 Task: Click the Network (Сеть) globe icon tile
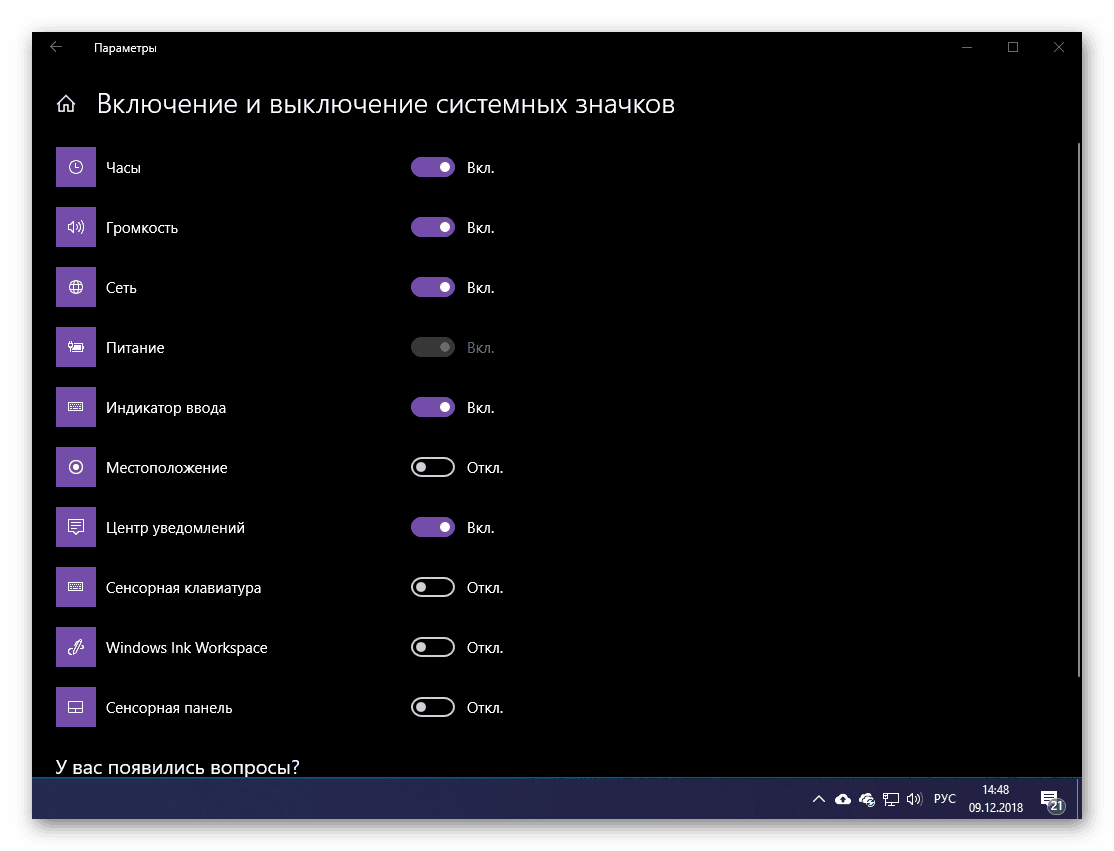click(76, 287)
